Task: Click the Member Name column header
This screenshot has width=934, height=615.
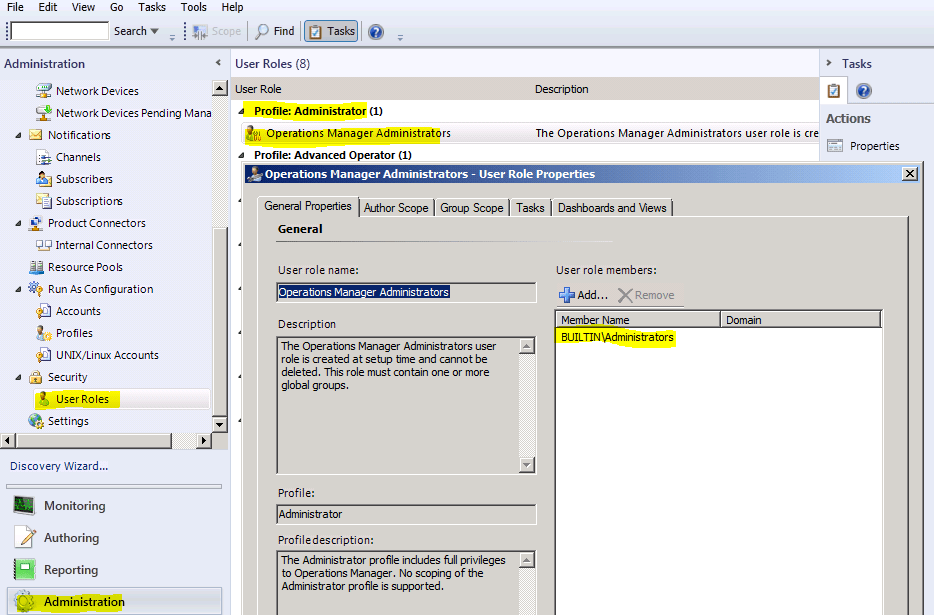Action: coord(638,320)
